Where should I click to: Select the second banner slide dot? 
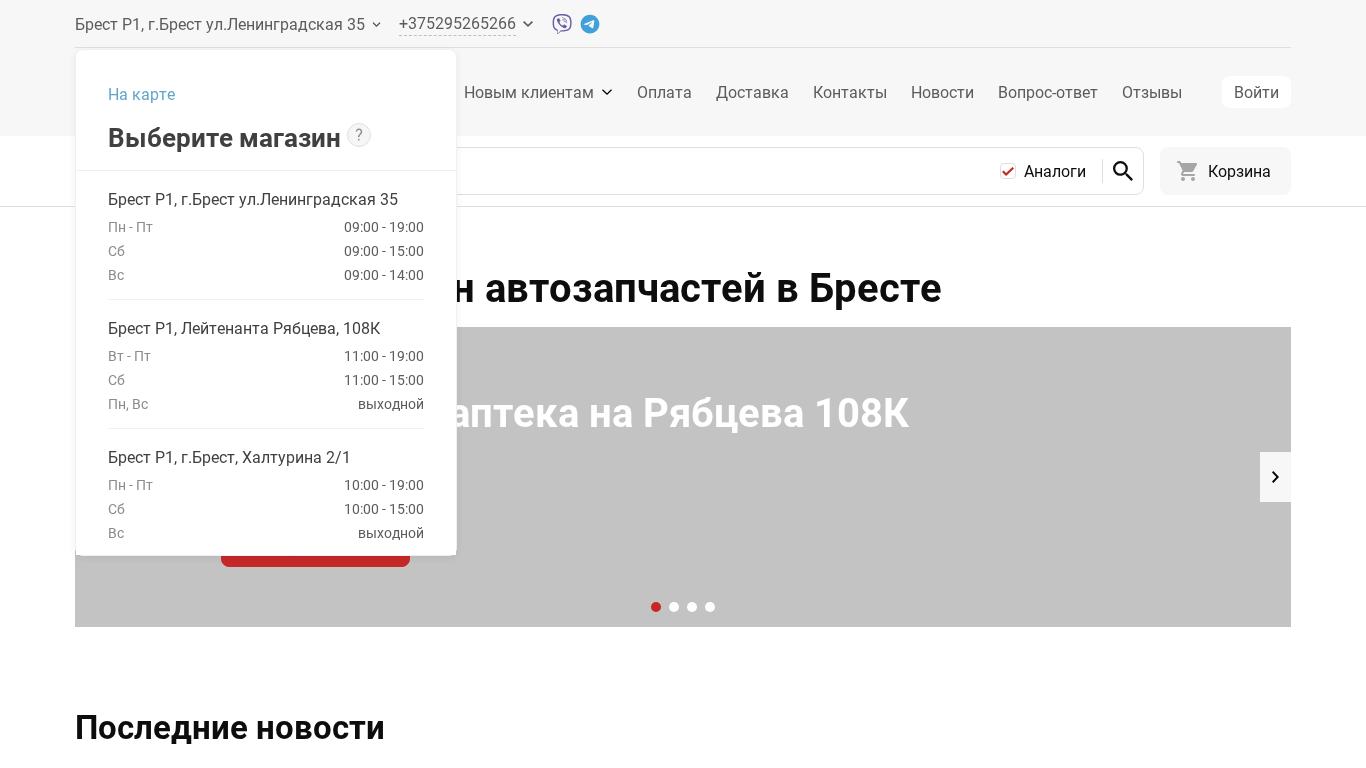(x=674, y=607)
